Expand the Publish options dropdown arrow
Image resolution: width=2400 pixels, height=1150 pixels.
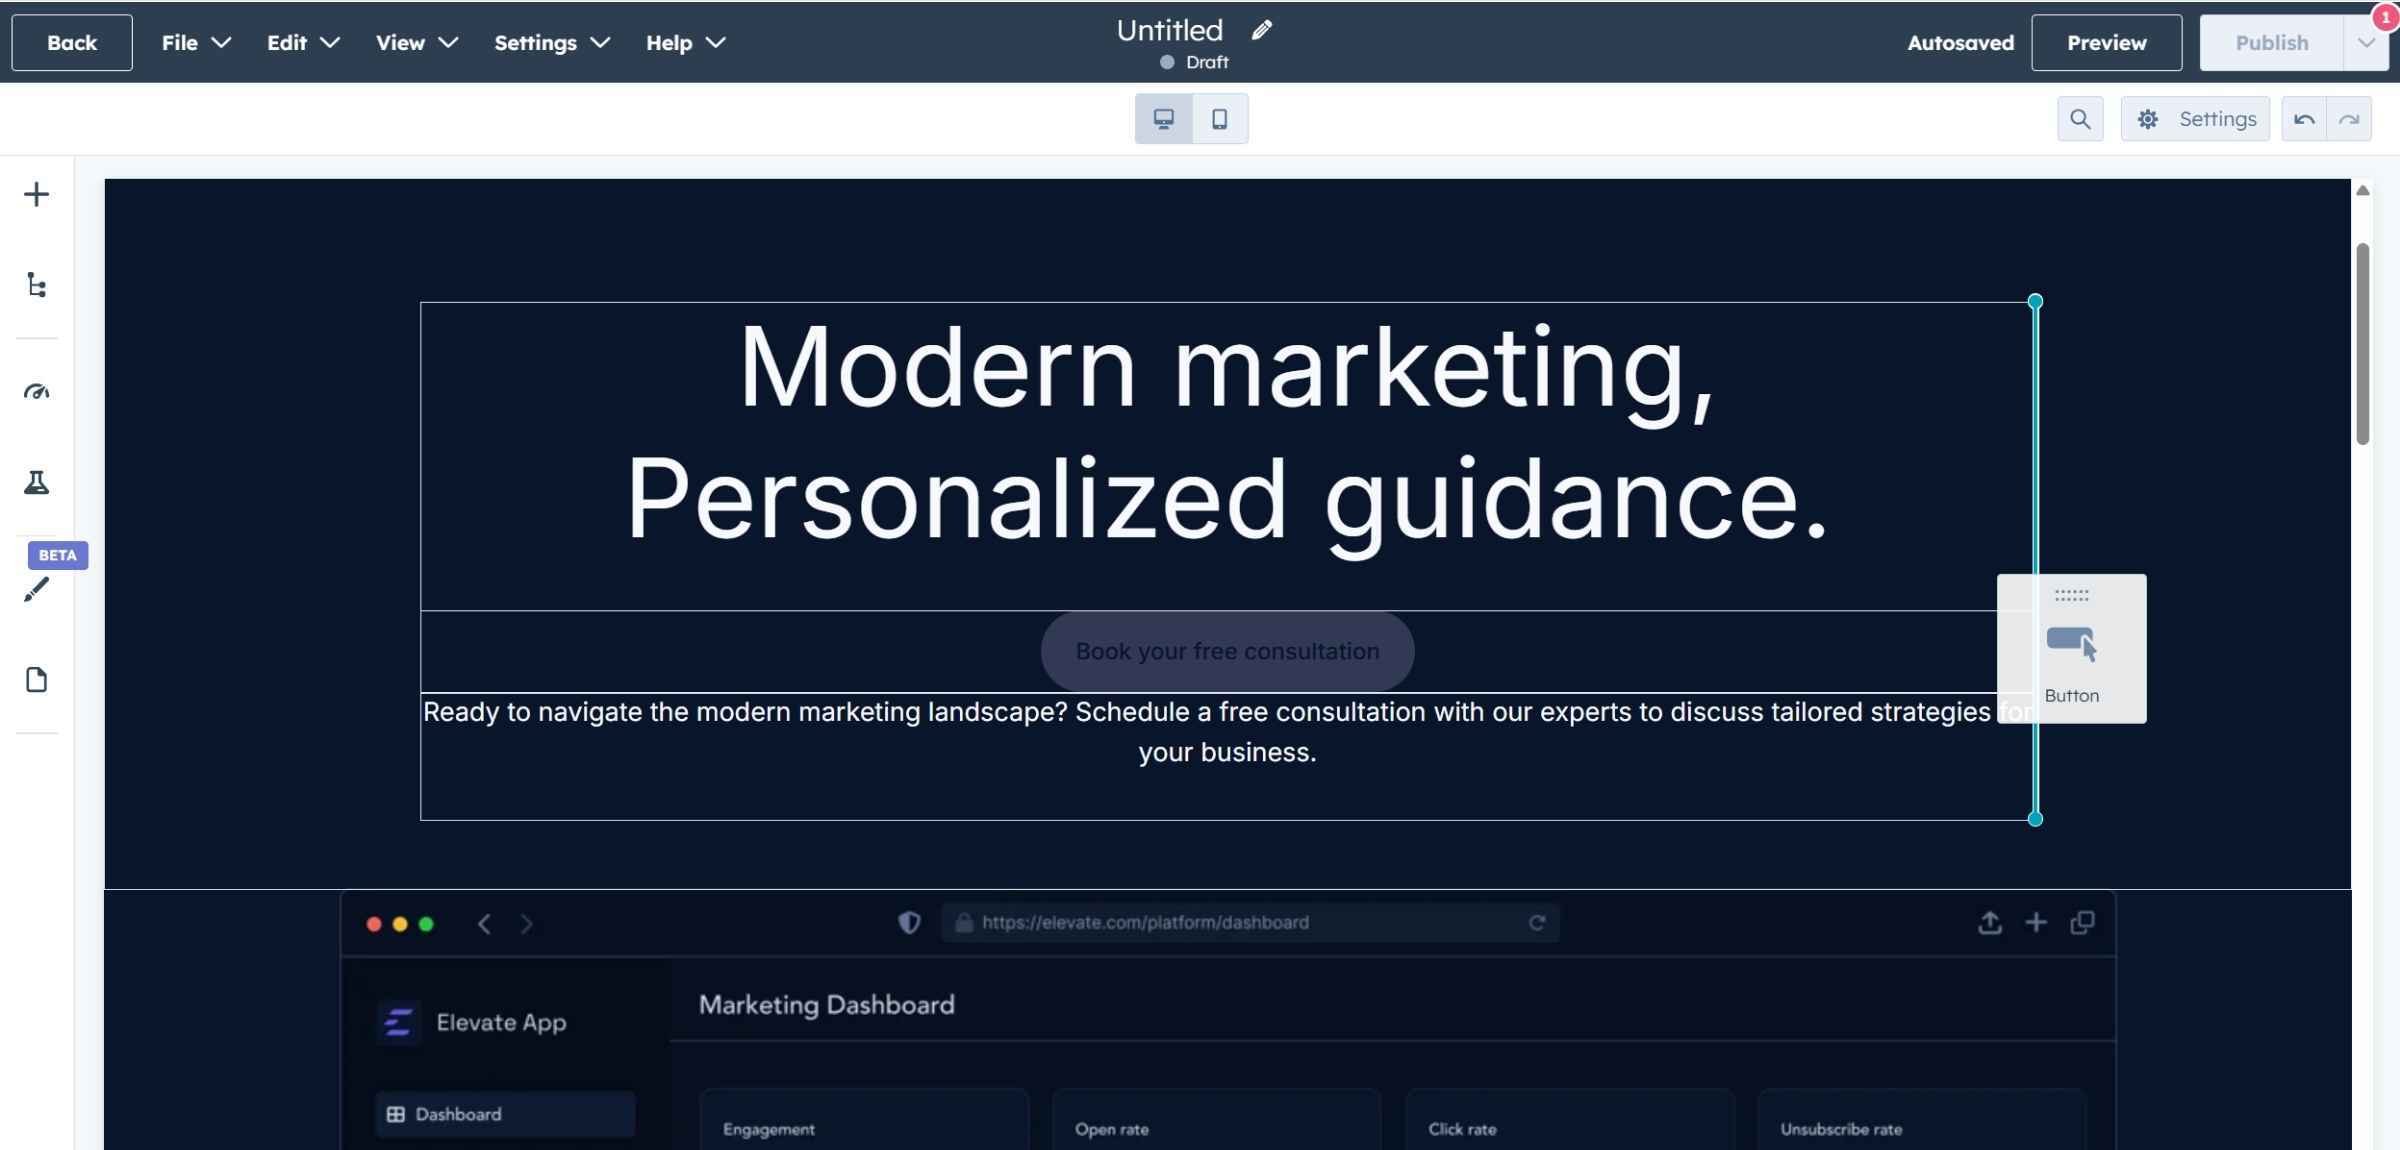click(x=2365, y=43)
